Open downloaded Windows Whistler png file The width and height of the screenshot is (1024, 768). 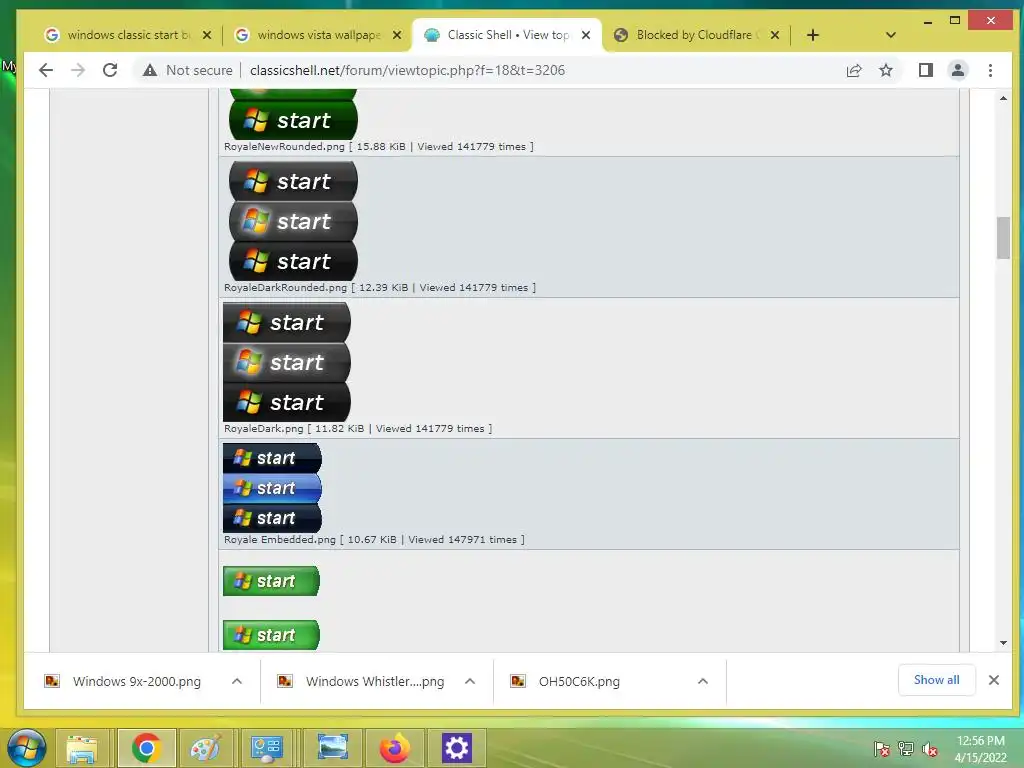(x=362, y=681)
